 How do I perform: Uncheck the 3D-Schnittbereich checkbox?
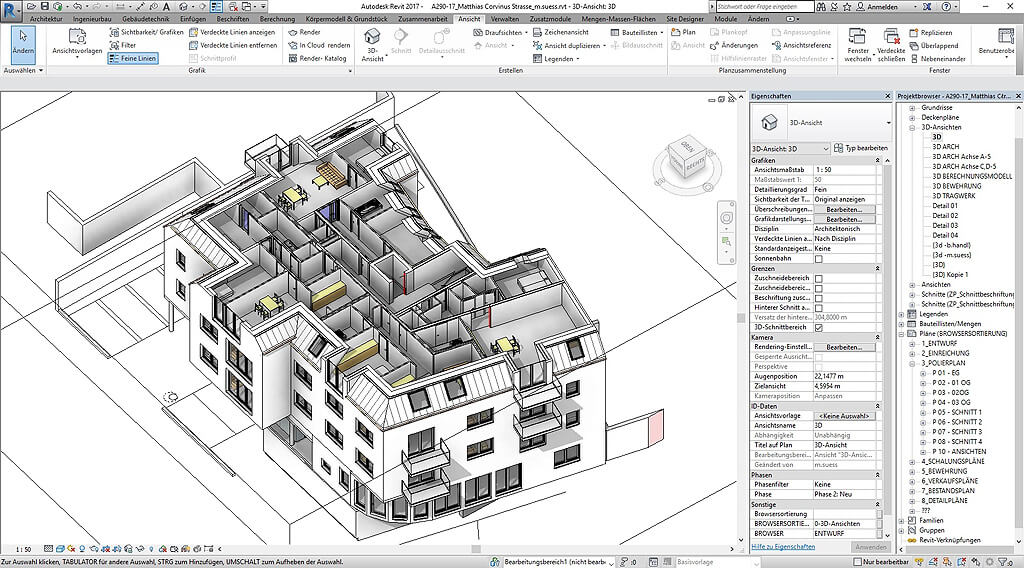click(x=819, y=327)
